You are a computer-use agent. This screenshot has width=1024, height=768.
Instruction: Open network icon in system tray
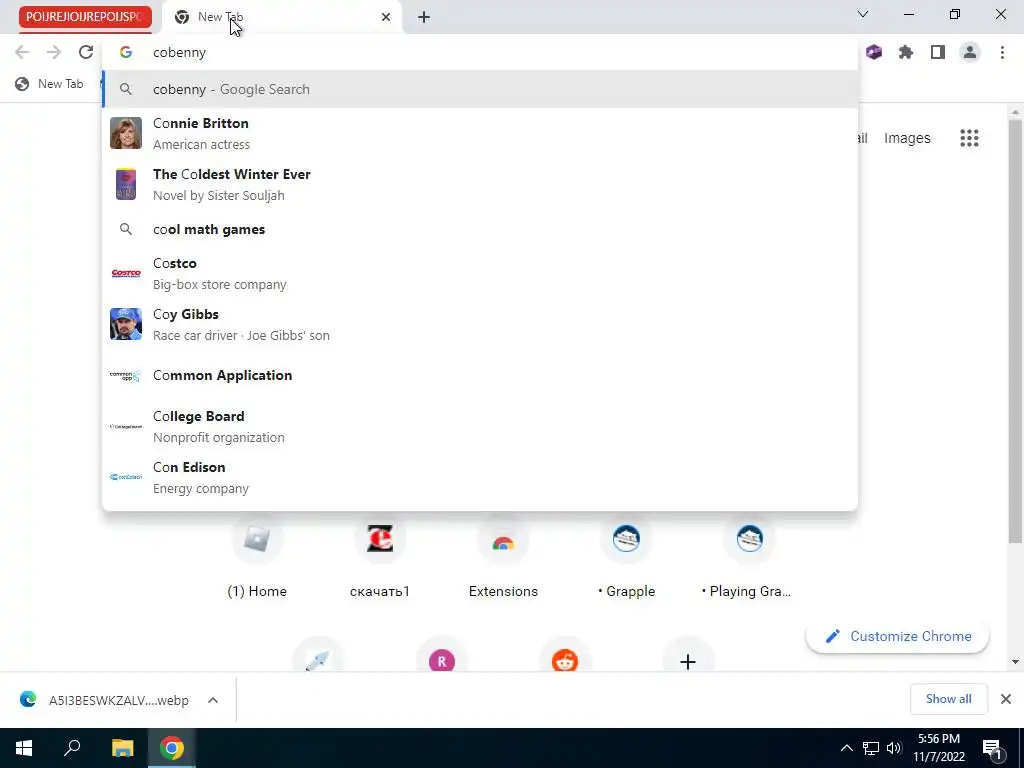click(871, 748)
